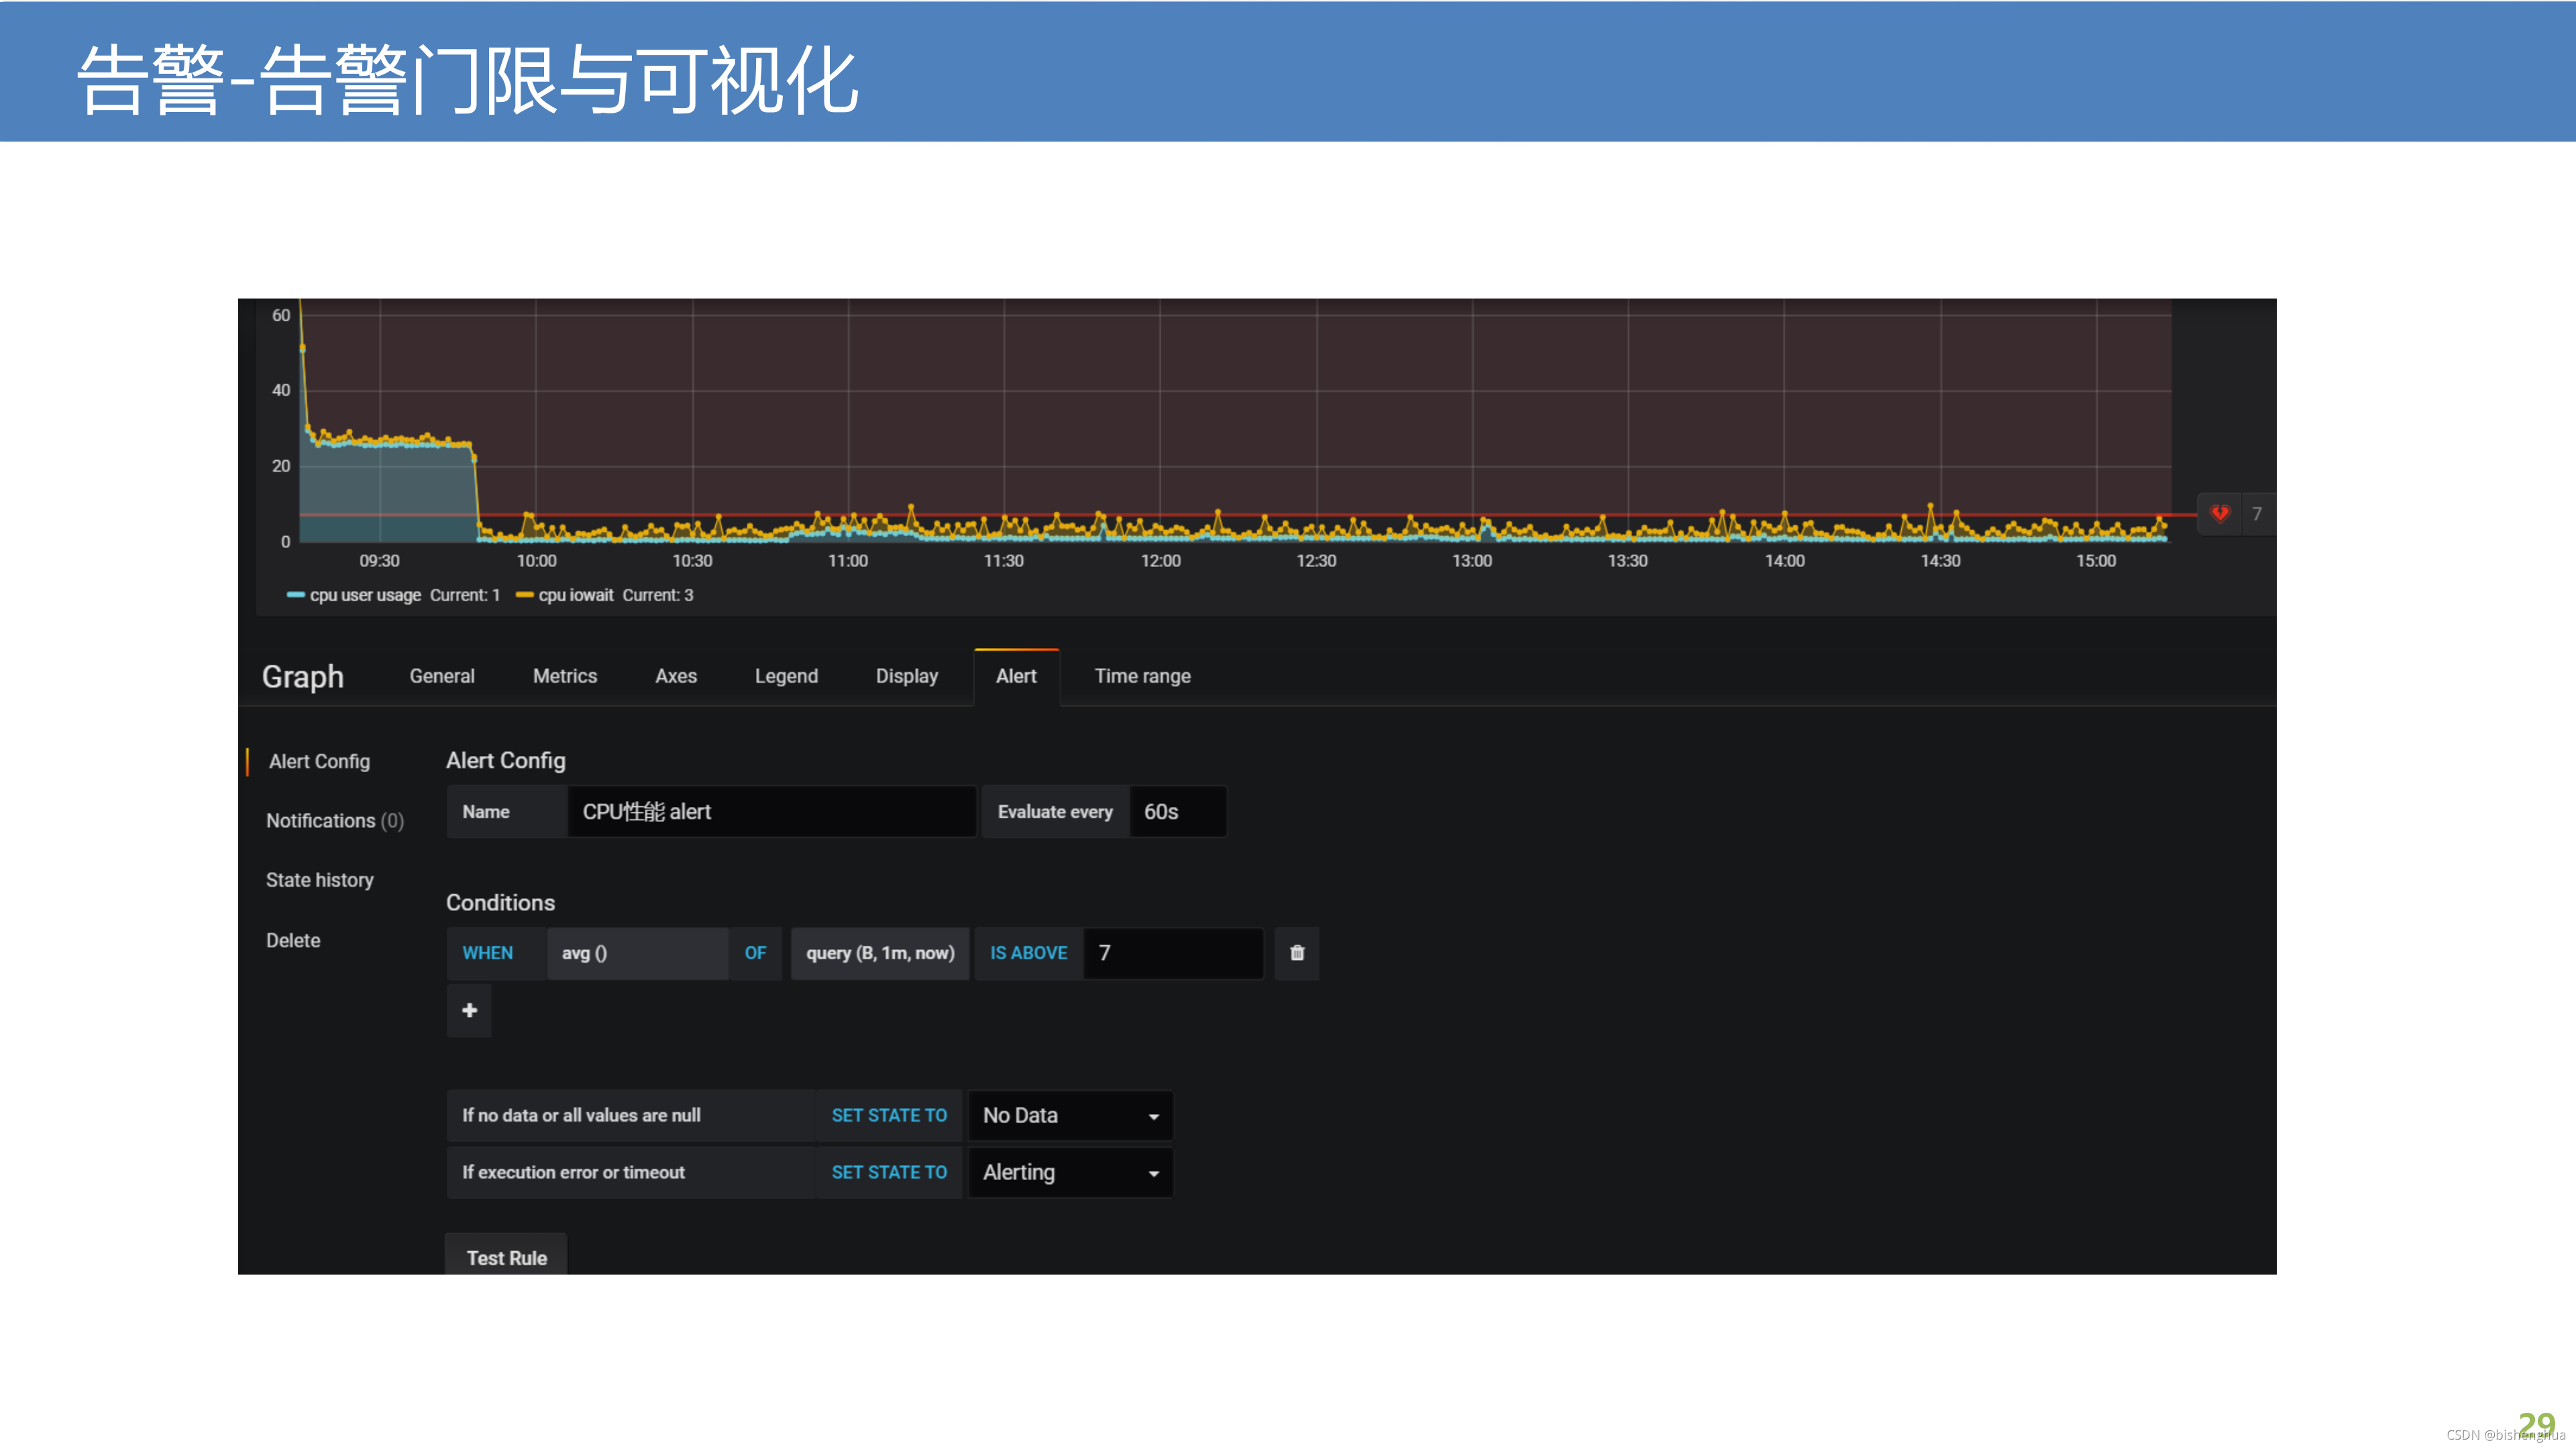
Task: Click the cpu user usage legend color
Action: click(x=295, y=595)
